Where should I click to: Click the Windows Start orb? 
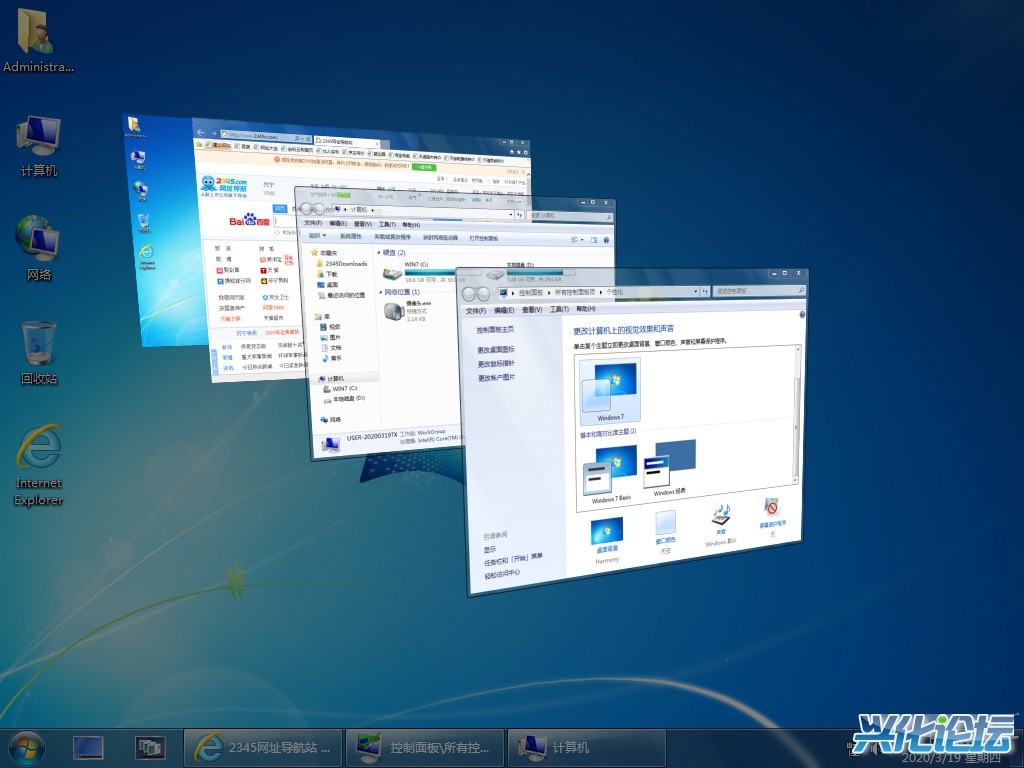(26, 747)
